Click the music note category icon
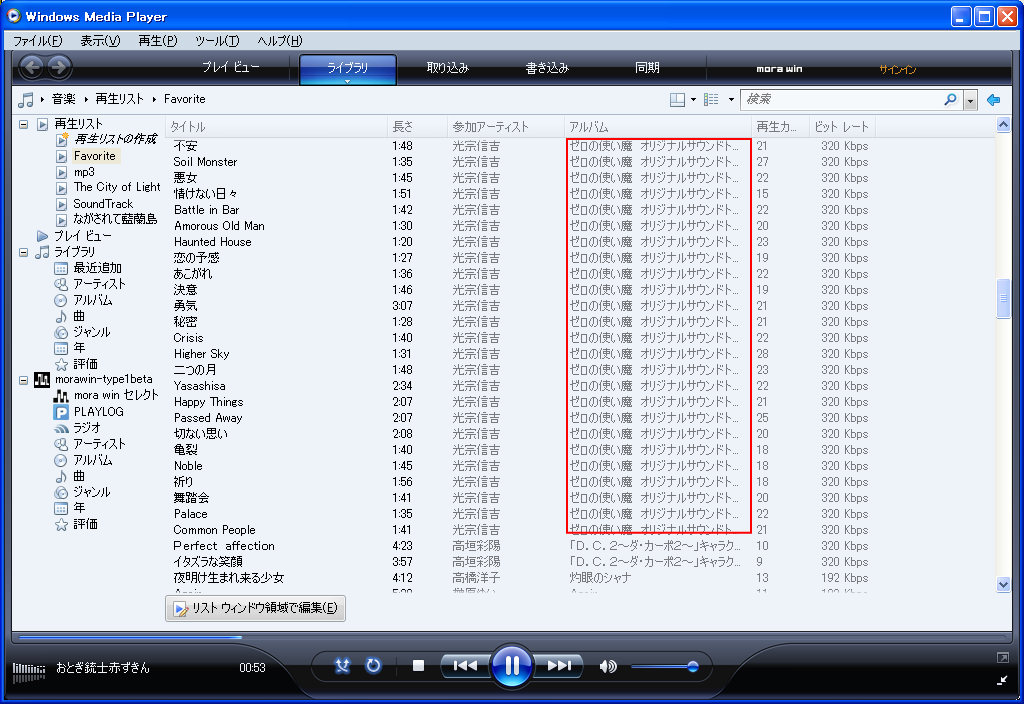The height and width of the screenshot is (704, 1024). coord(26,99)
